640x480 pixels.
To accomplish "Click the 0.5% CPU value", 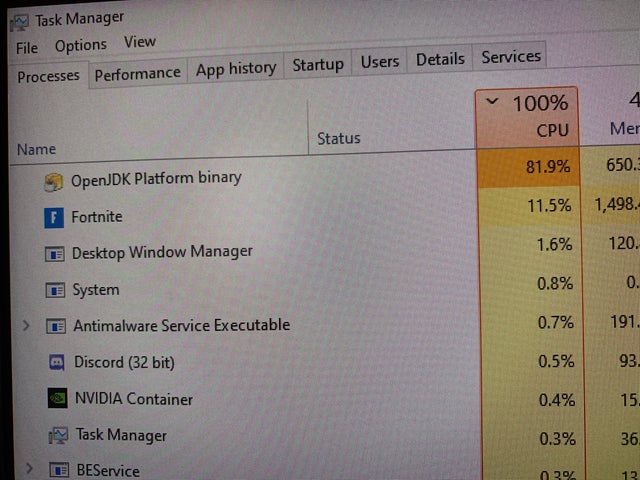I will pyautogui.click(x=556, y=361).
